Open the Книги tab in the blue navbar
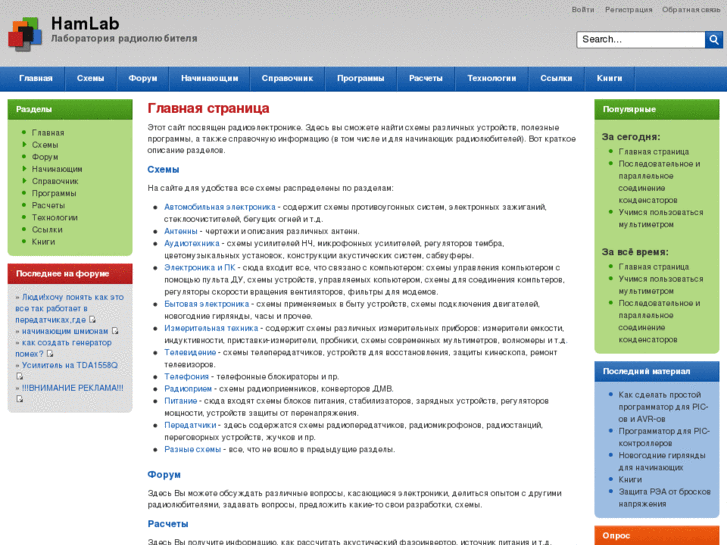This screenshot has height=545, width=727. [x=609, y=78]
